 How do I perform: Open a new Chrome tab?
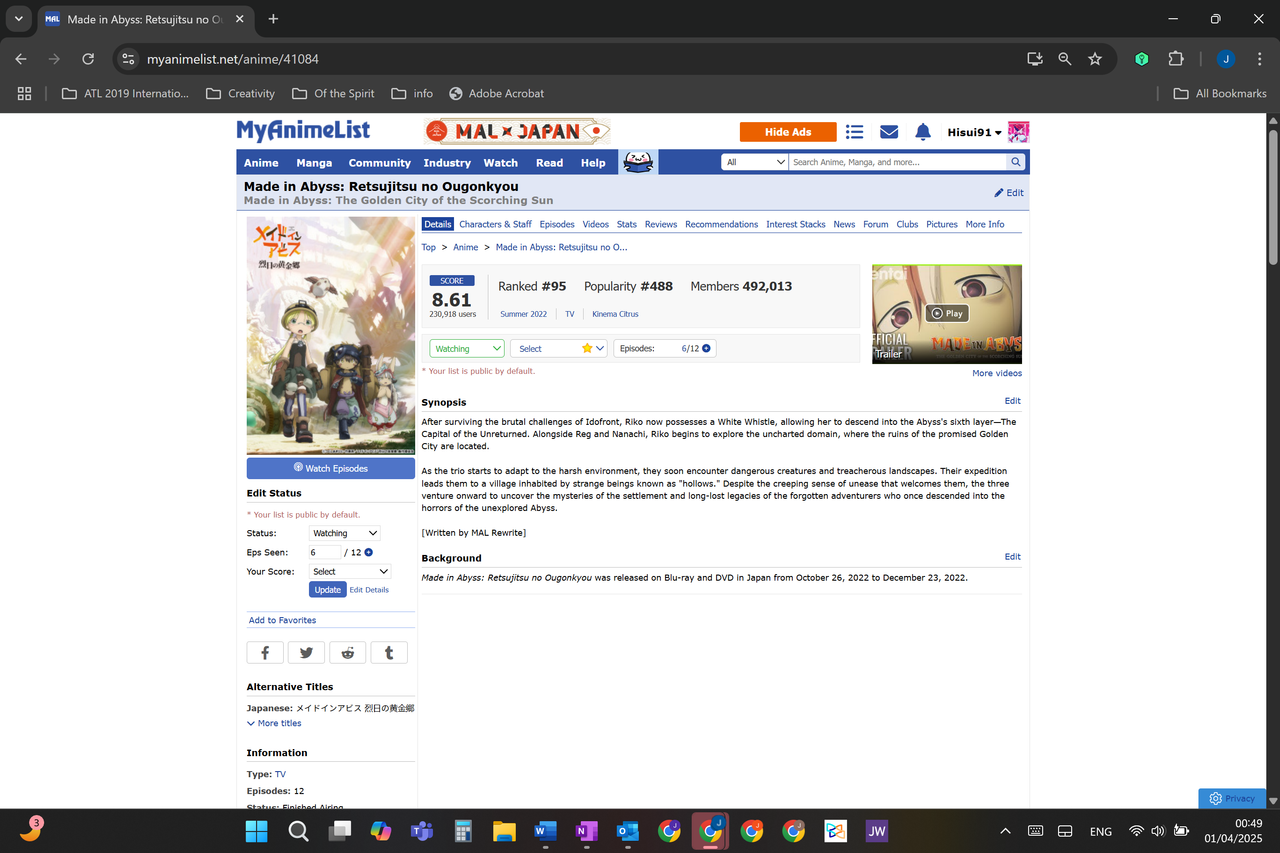point(273,19)
